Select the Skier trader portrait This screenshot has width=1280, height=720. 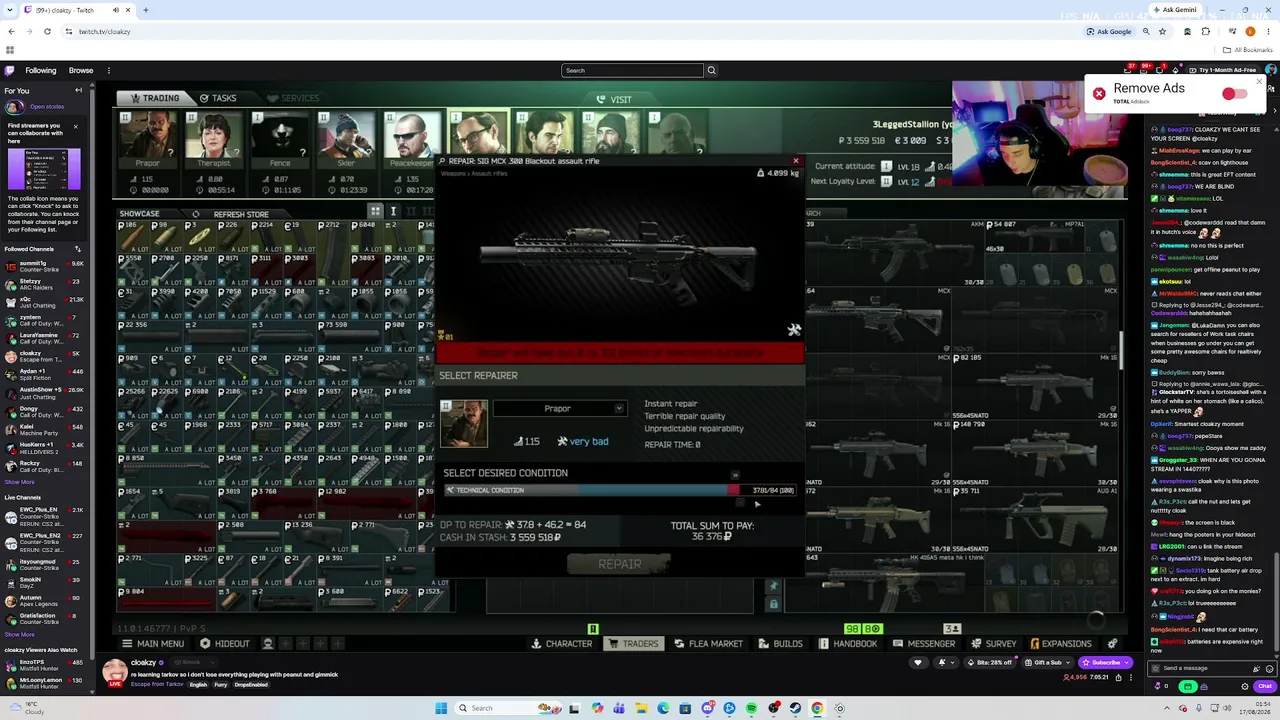coord(347,140)
